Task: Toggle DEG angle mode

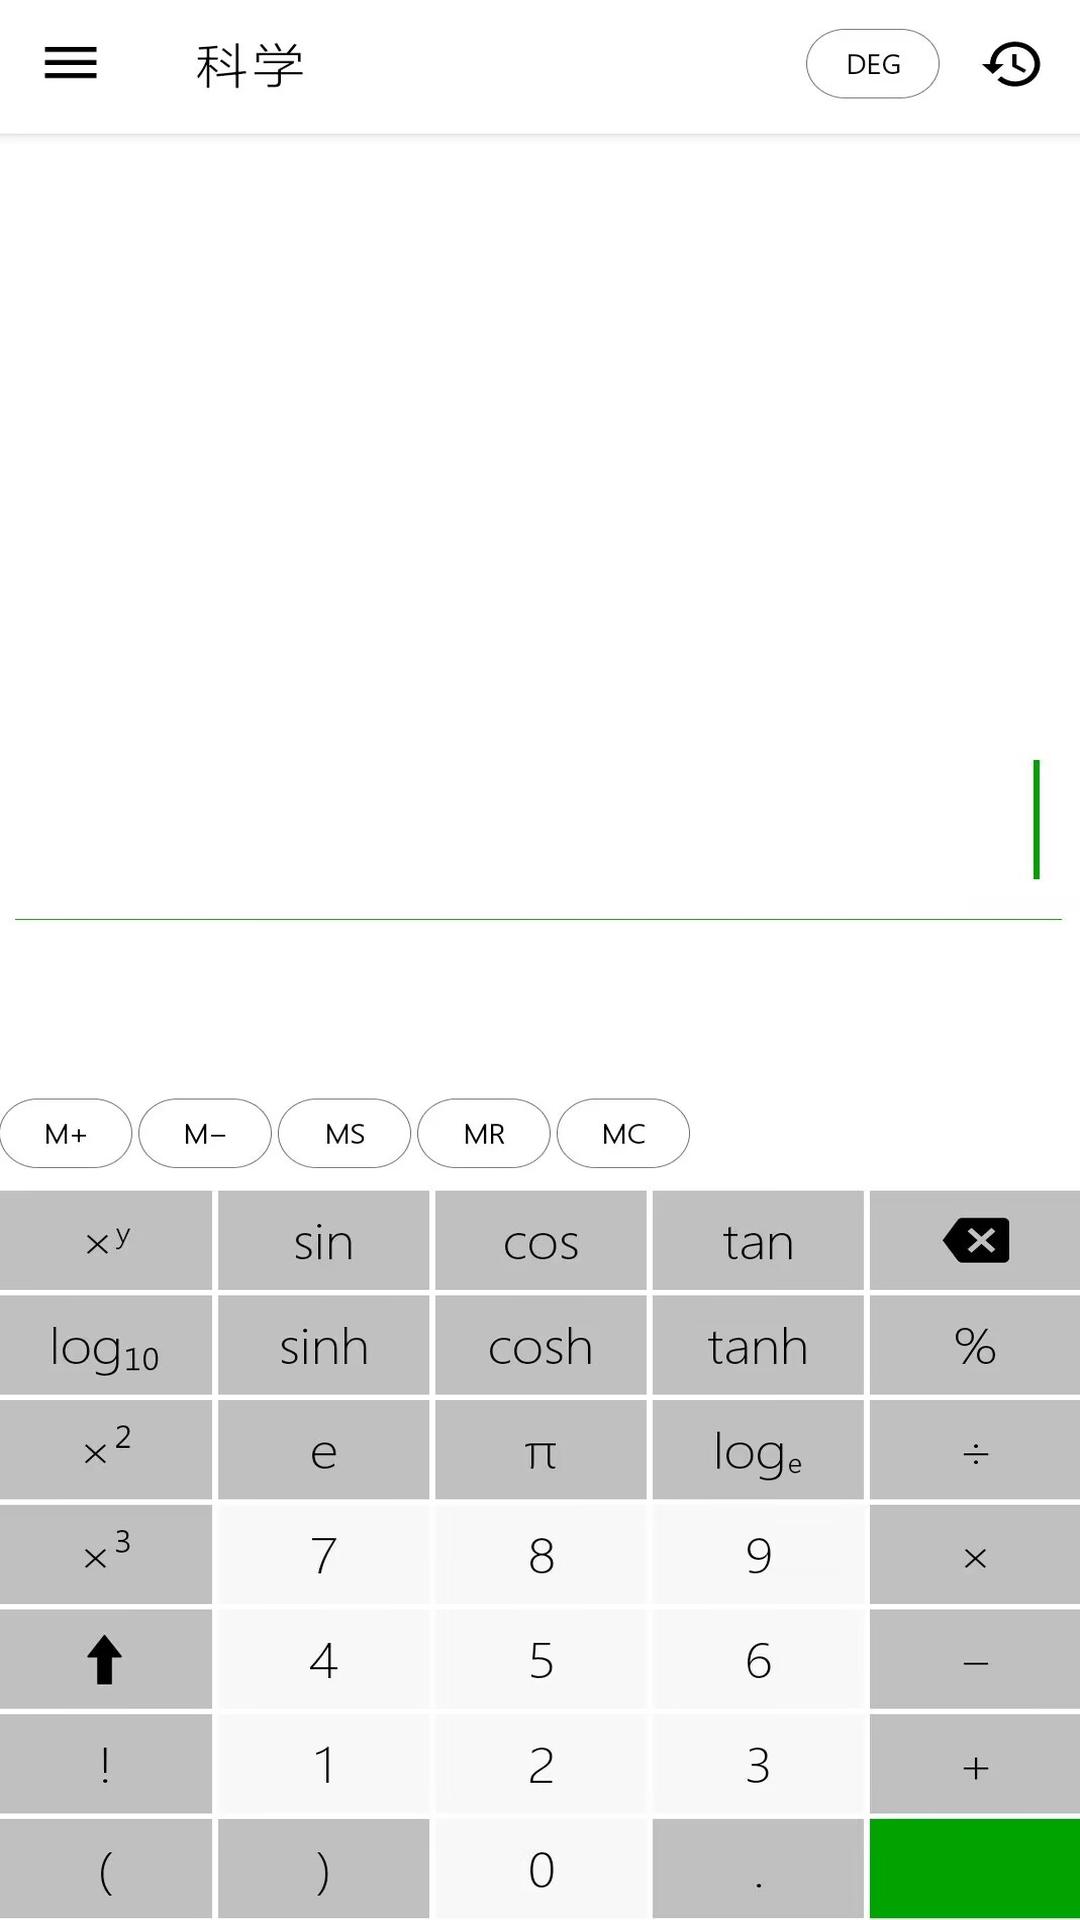Action: tap(872, 64)
